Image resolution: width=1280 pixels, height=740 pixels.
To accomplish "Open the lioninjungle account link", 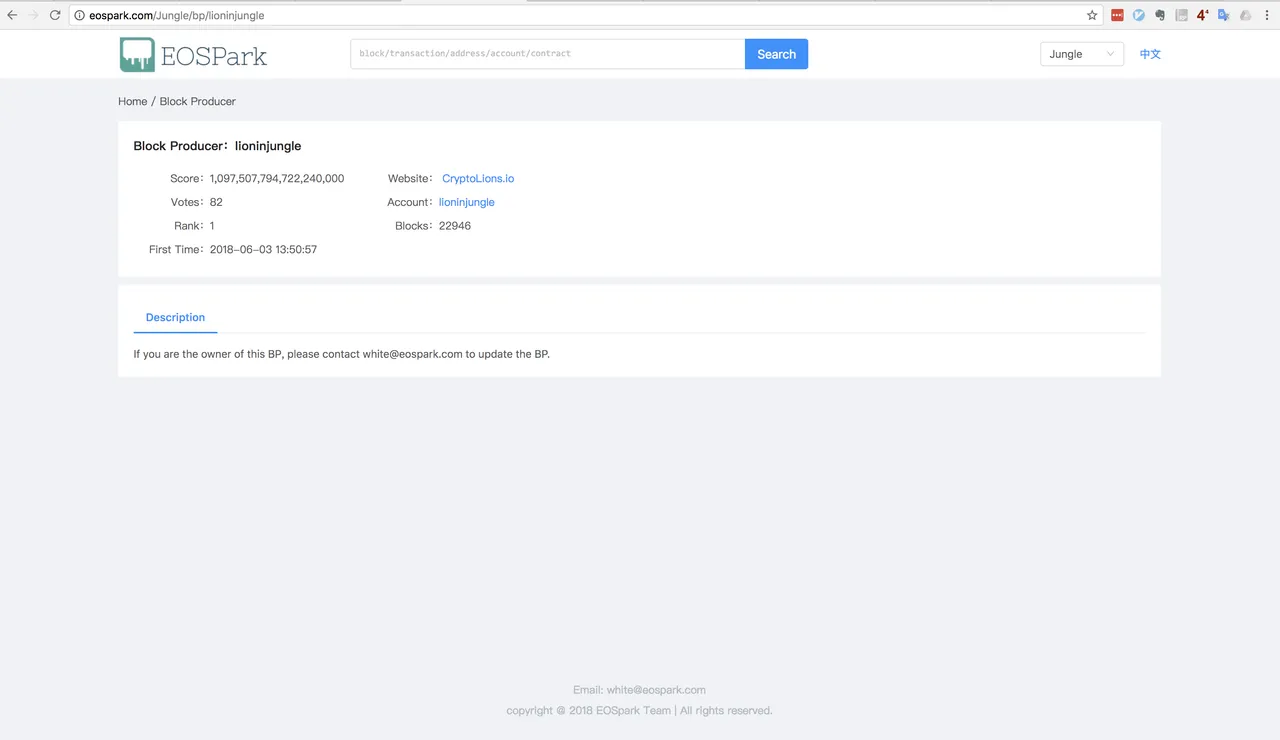I will tap(467, 202).
